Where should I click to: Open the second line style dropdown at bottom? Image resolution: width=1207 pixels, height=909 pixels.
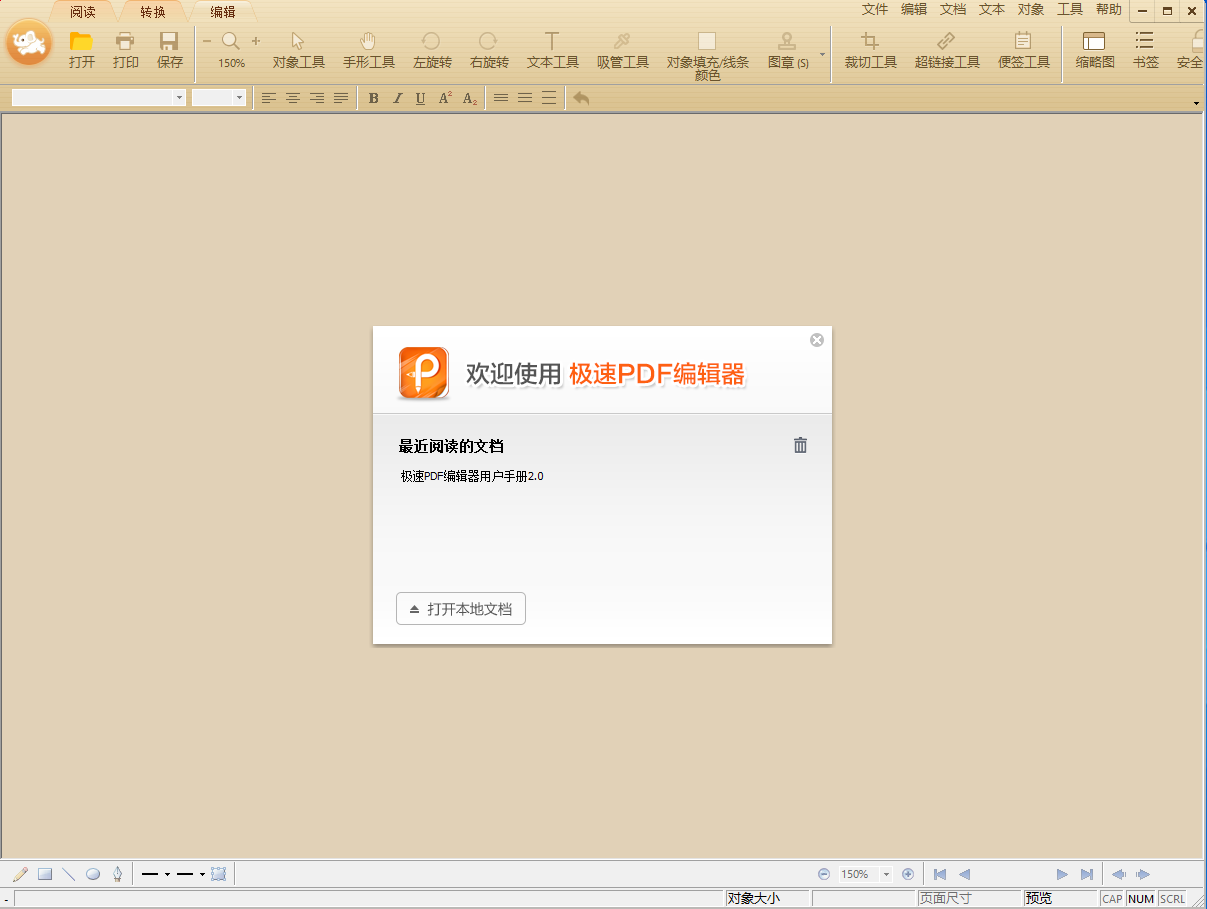[x=202, y=874]
